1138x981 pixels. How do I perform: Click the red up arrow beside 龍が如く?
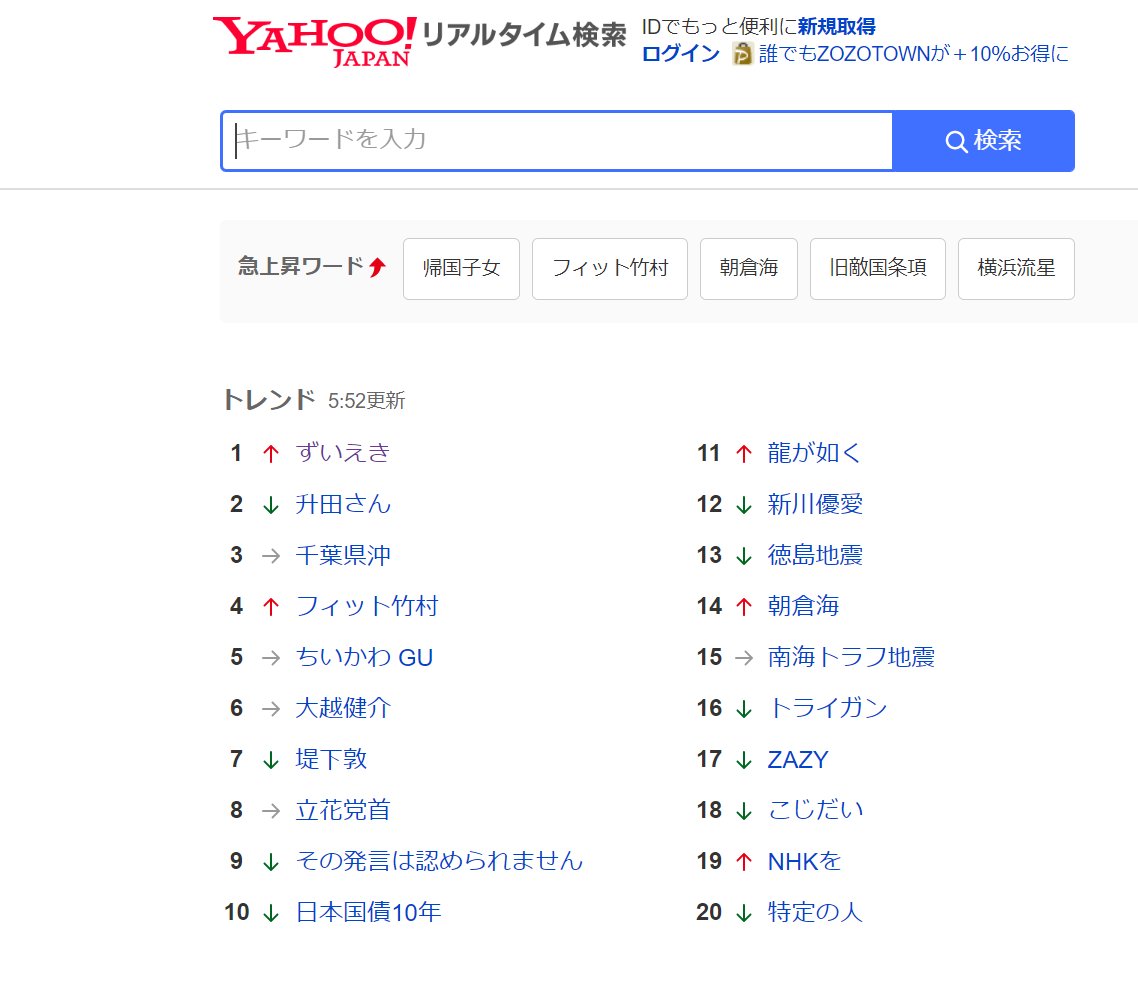[743, 453]
